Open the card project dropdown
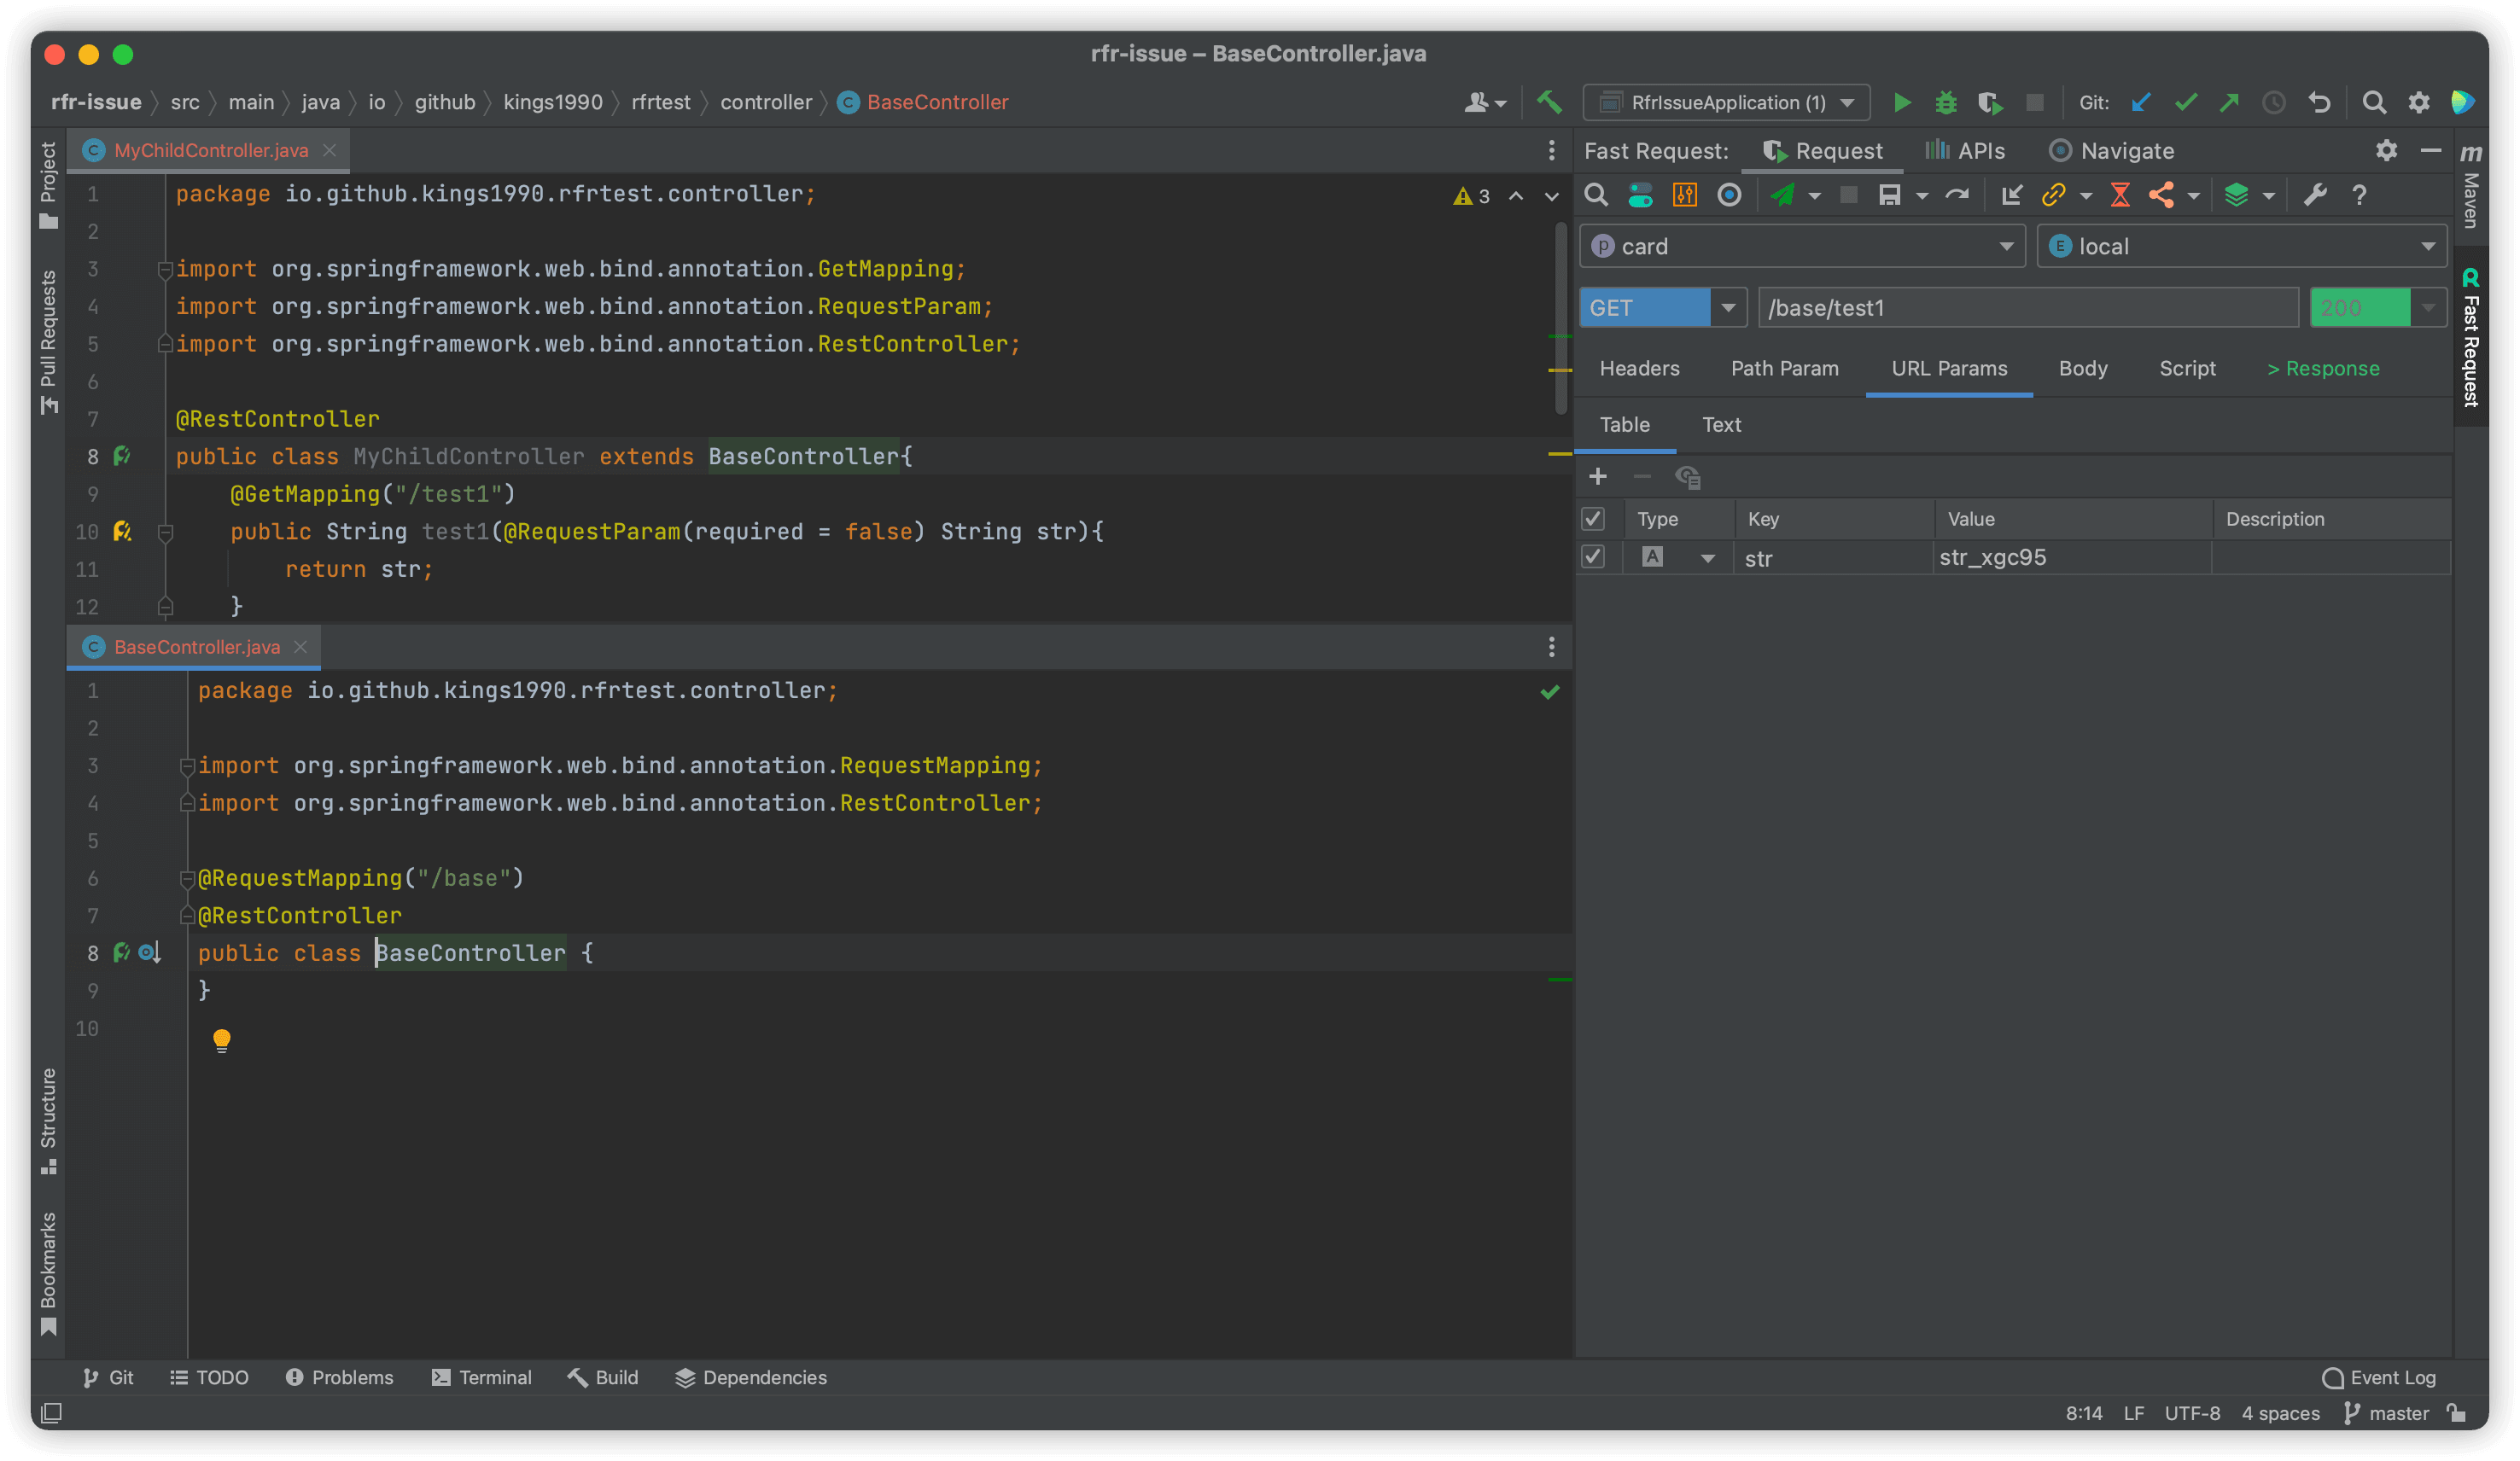 point(2005,247)
